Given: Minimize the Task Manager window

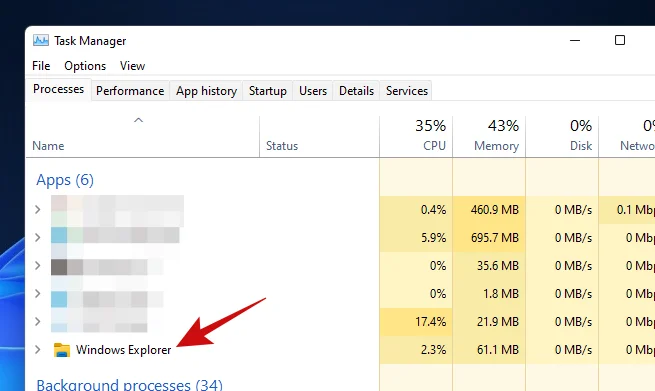Looking at the screenshot, I should click(575, 41).
